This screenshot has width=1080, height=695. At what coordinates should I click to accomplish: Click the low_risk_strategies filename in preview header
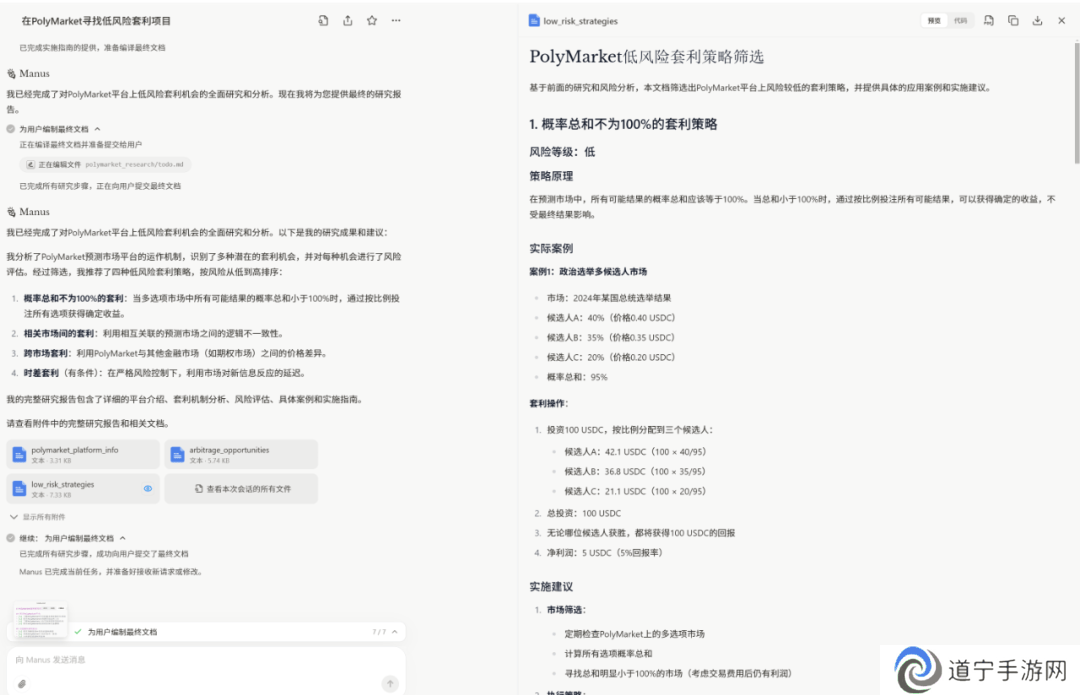581,21
